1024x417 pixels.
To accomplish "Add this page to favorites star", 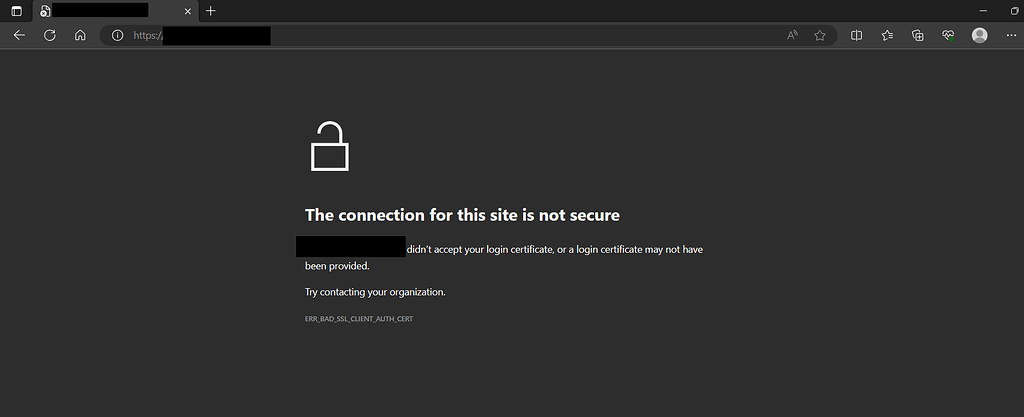I will coord(820,35).
